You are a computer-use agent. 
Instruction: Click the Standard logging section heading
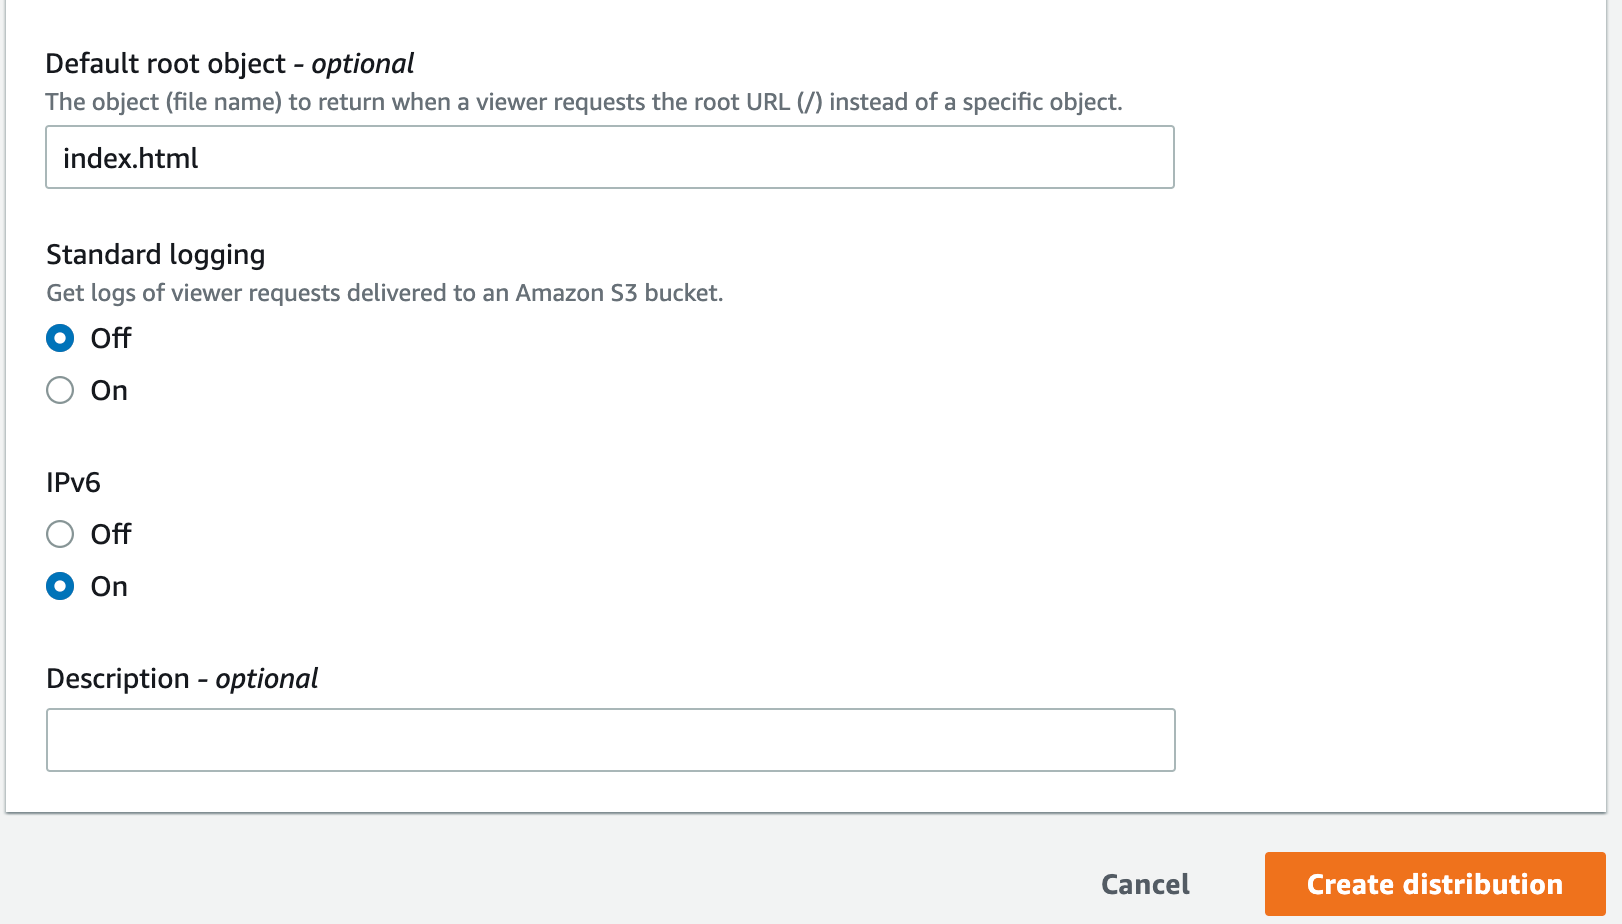point(156,255)
